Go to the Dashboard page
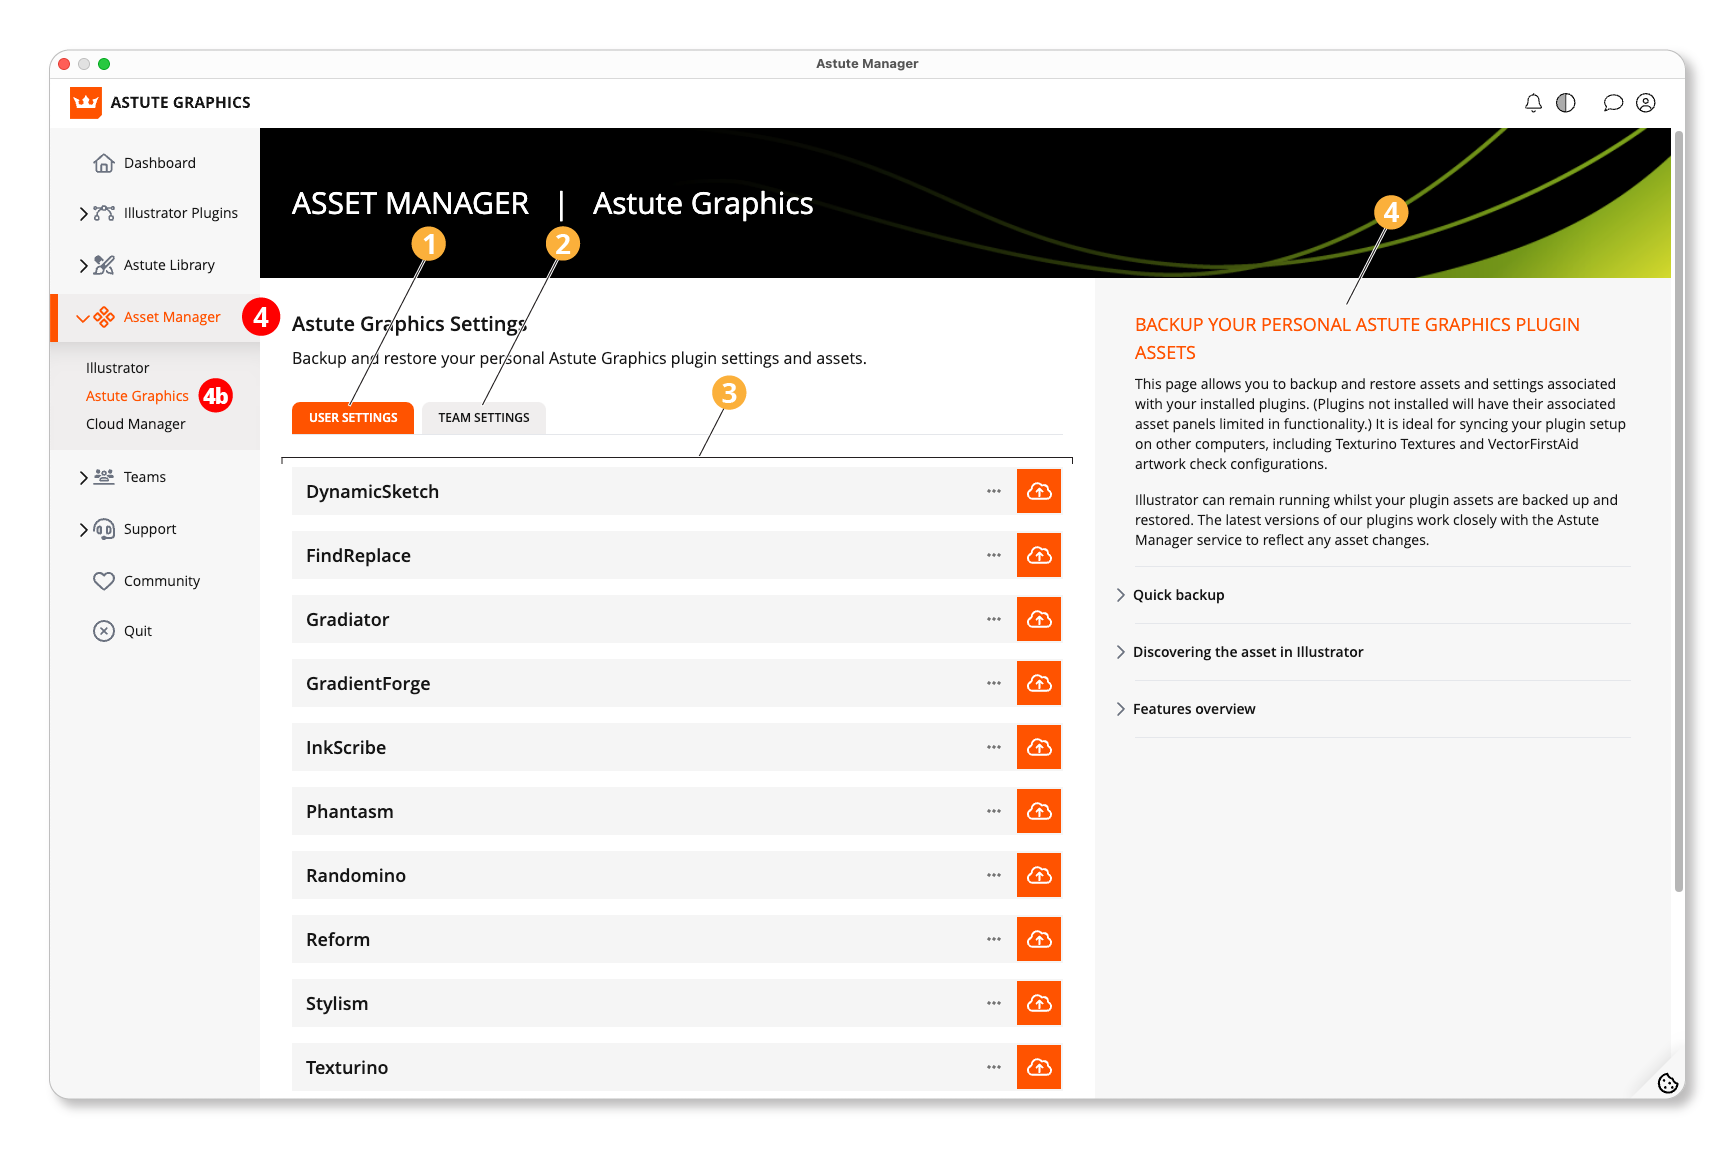 [x=159, y=163]
